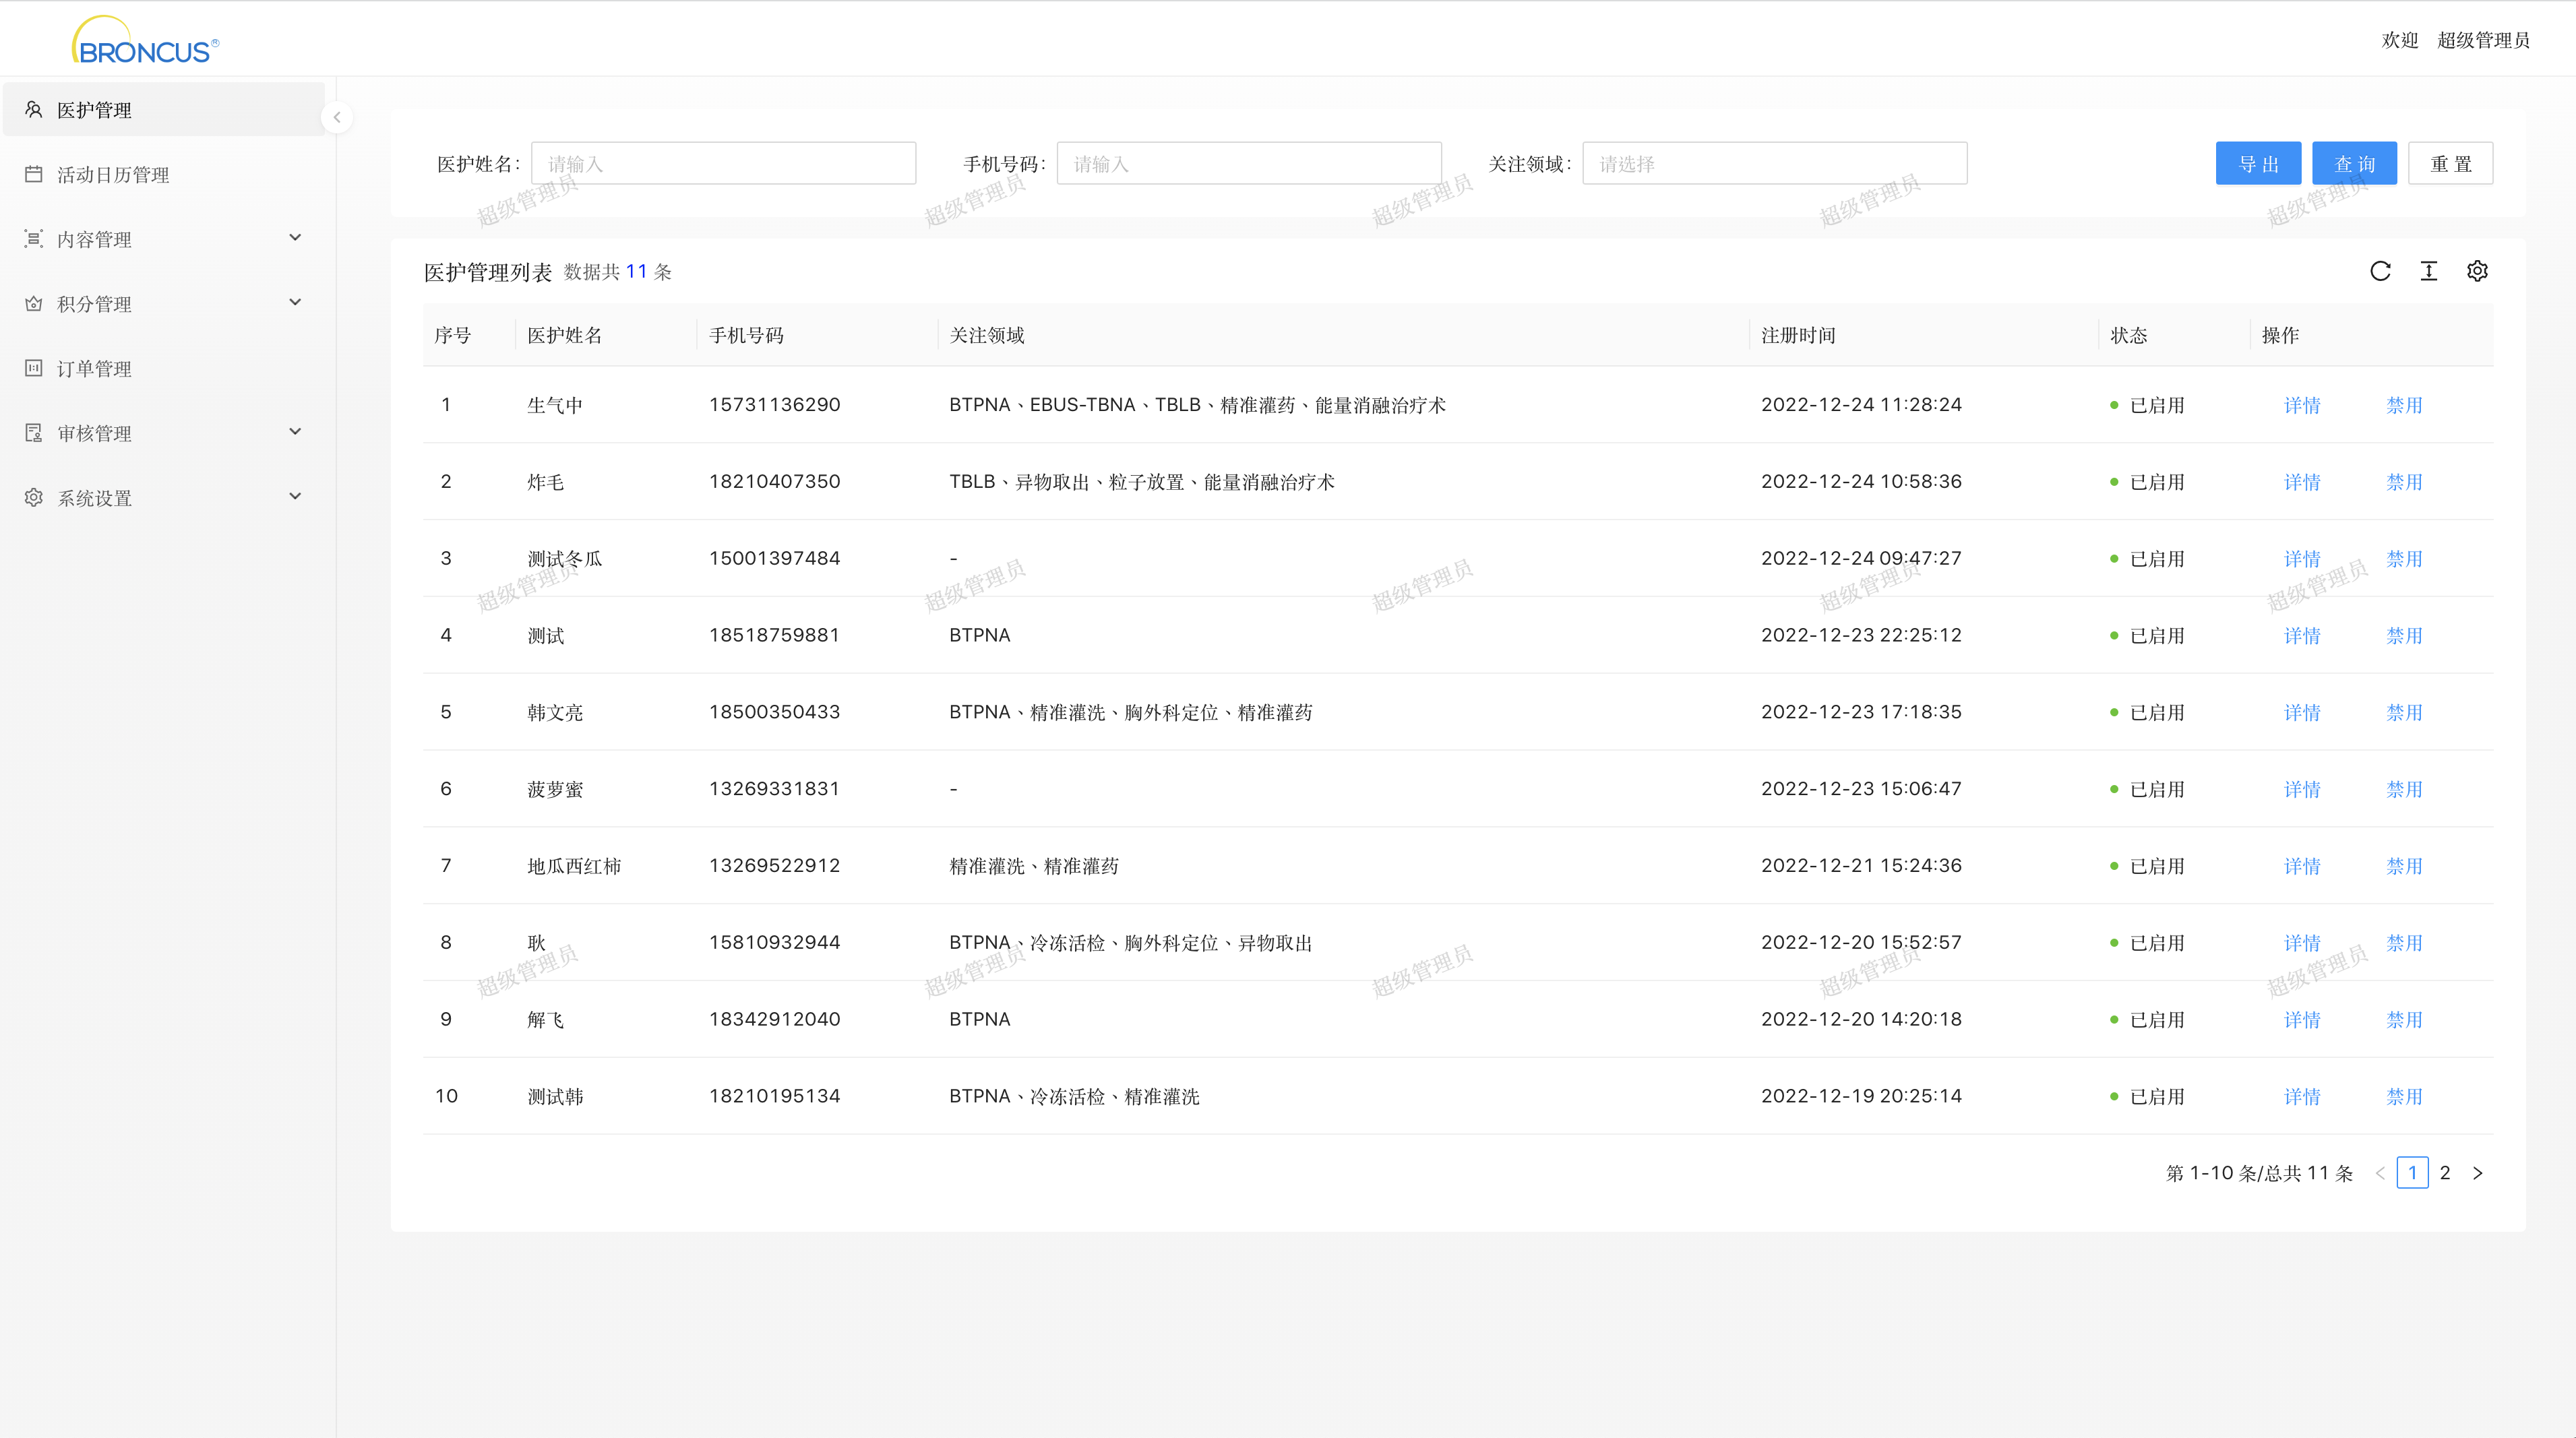2576x1438 pixels.
Task: Click the 活动日历管理 calendar icon
Action: click(34, 174)
